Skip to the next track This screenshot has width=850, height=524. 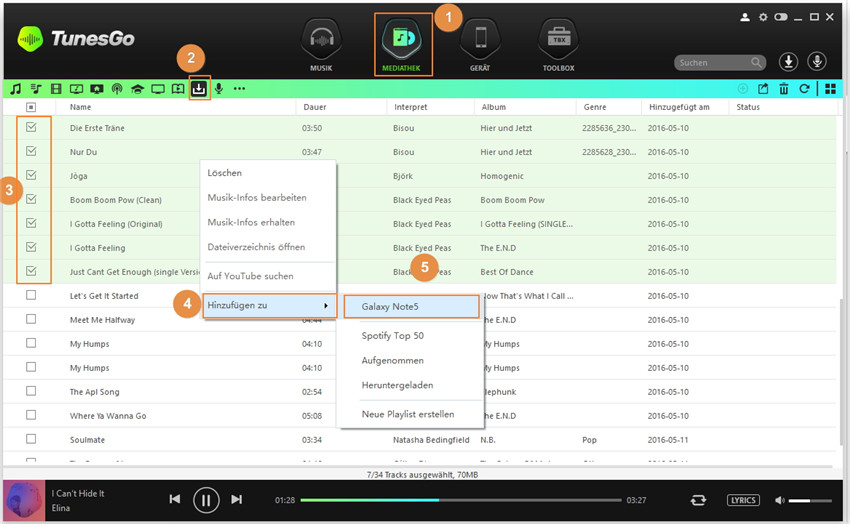[x=236, y=499]
